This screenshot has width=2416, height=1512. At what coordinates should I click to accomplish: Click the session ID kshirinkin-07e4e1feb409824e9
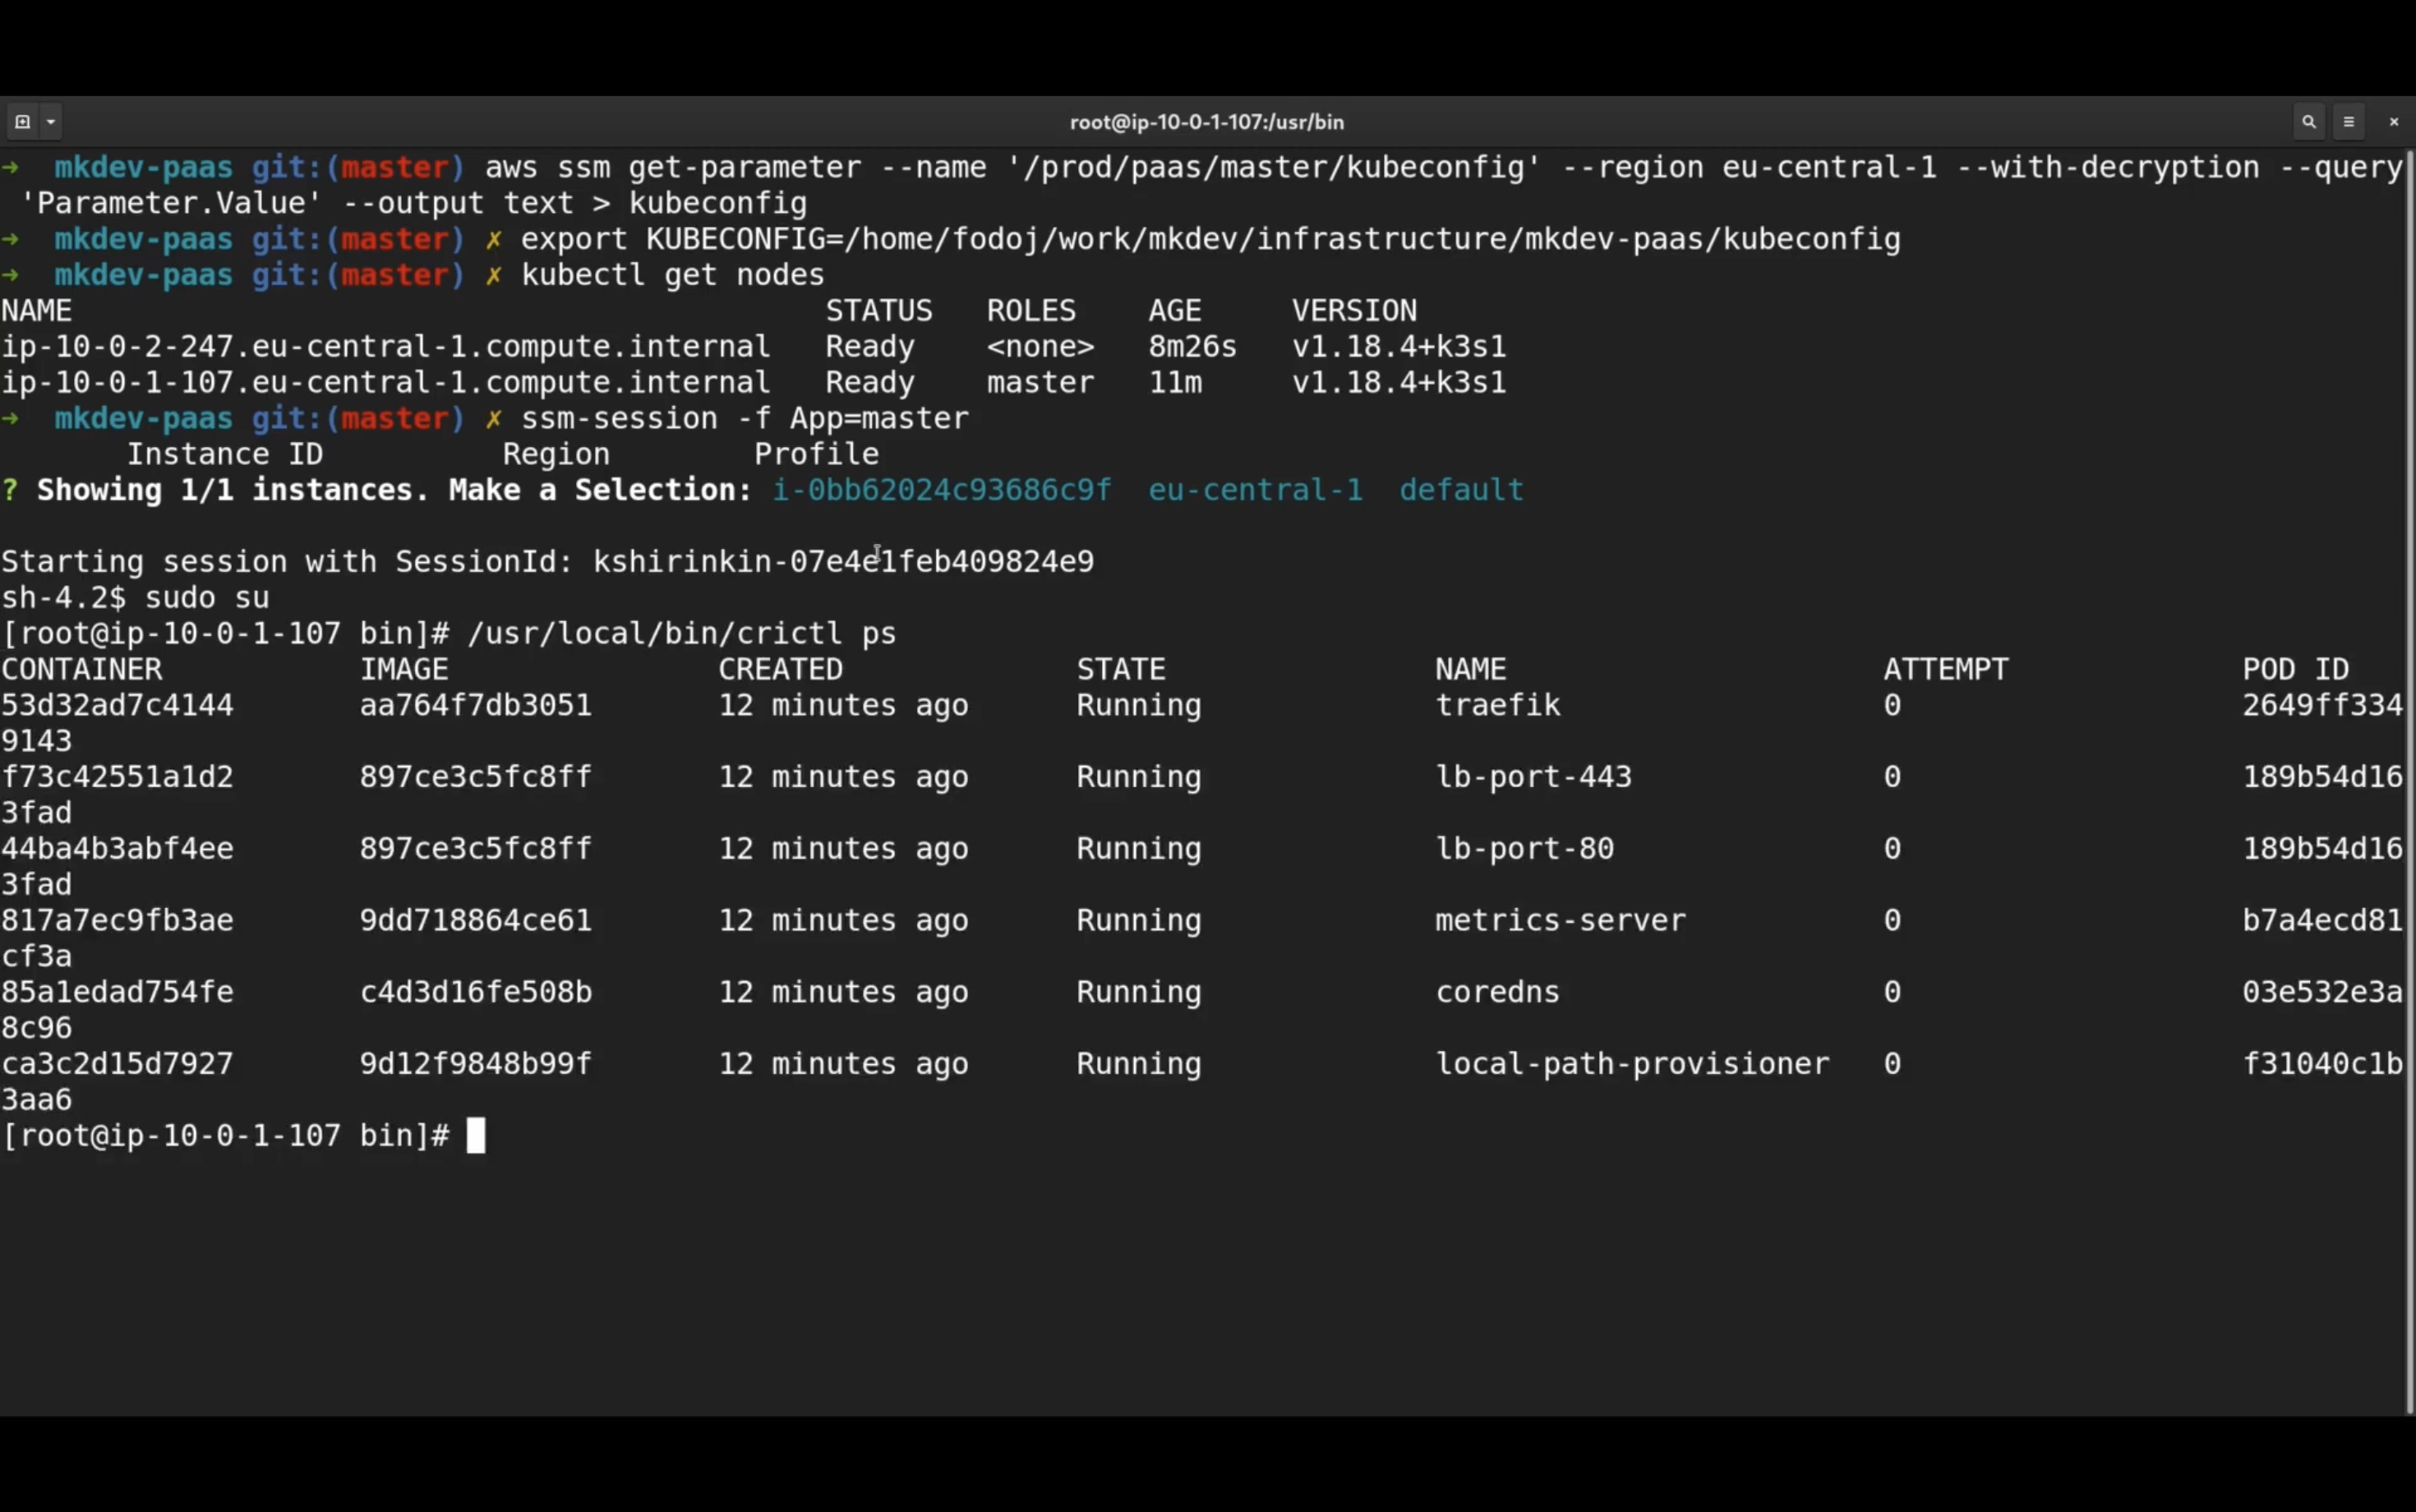844,562
